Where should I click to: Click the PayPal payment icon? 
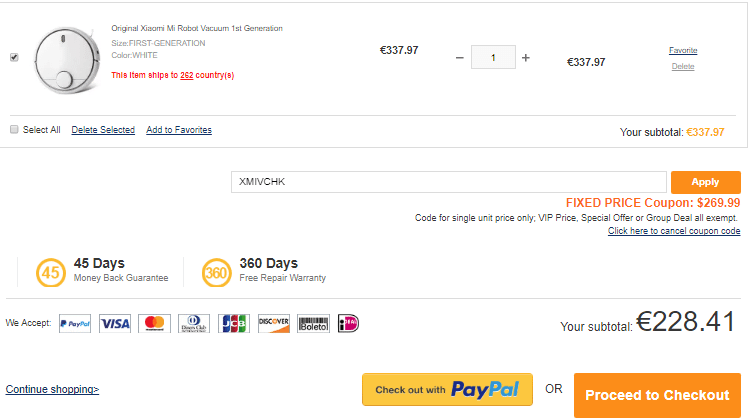tap(75, 324)
